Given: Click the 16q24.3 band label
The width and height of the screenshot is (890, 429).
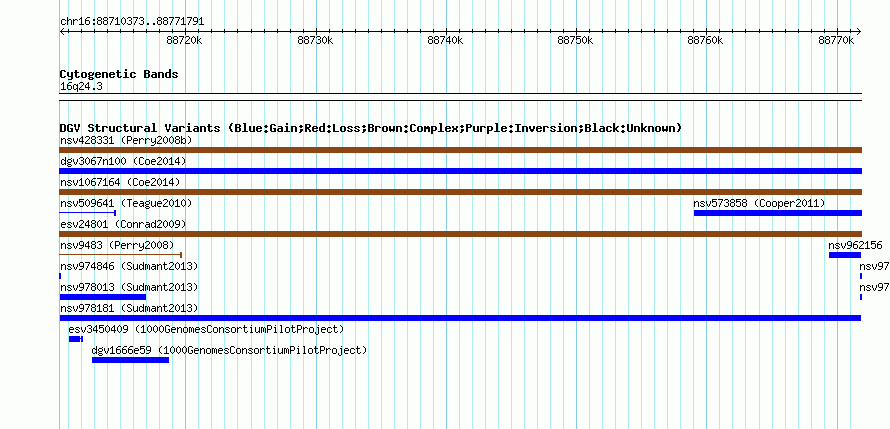Looking at the screenshot, I should point(81,87).
